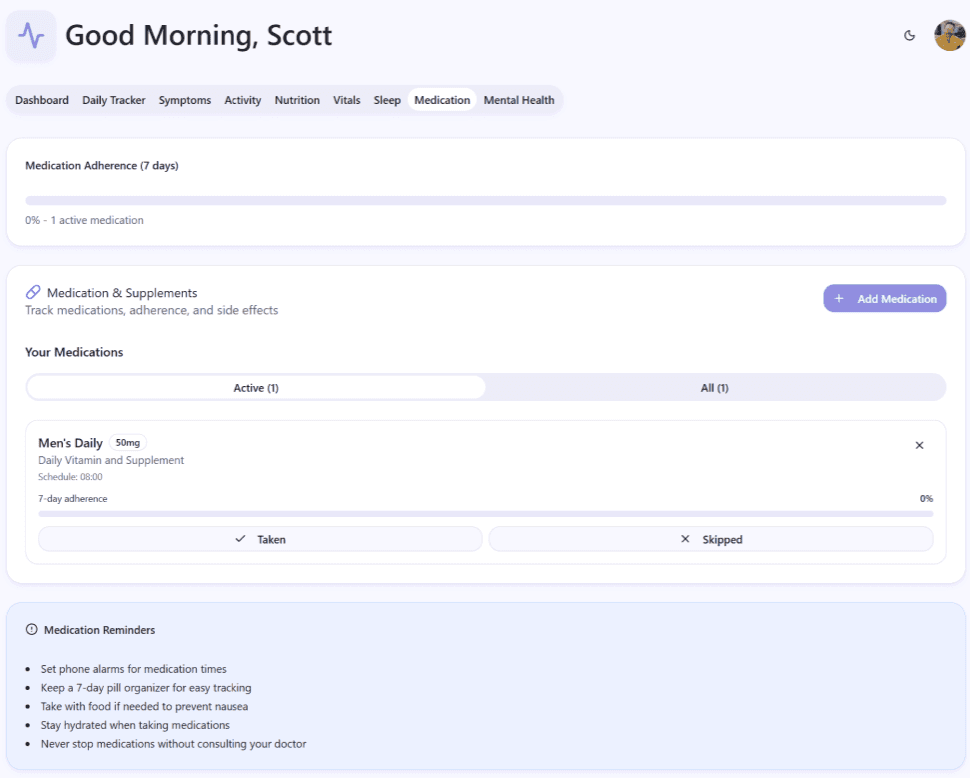Toggle dark mode moon icon

click(x=909, y=35)
